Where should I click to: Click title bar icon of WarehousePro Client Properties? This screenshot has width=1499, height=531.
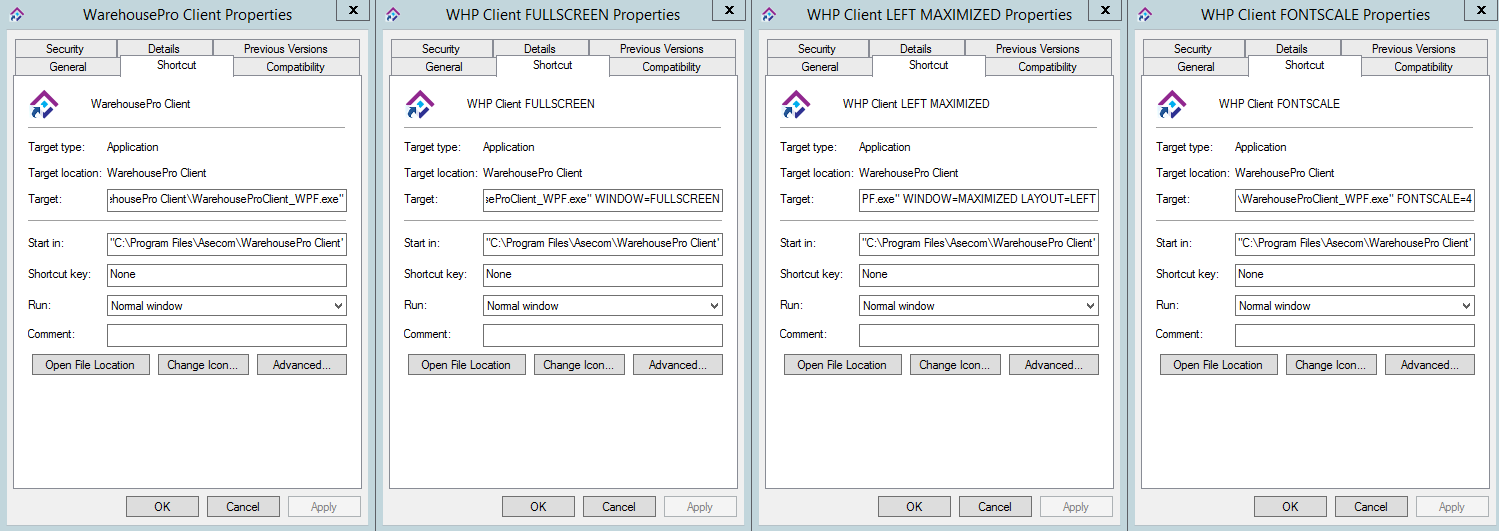16,15
